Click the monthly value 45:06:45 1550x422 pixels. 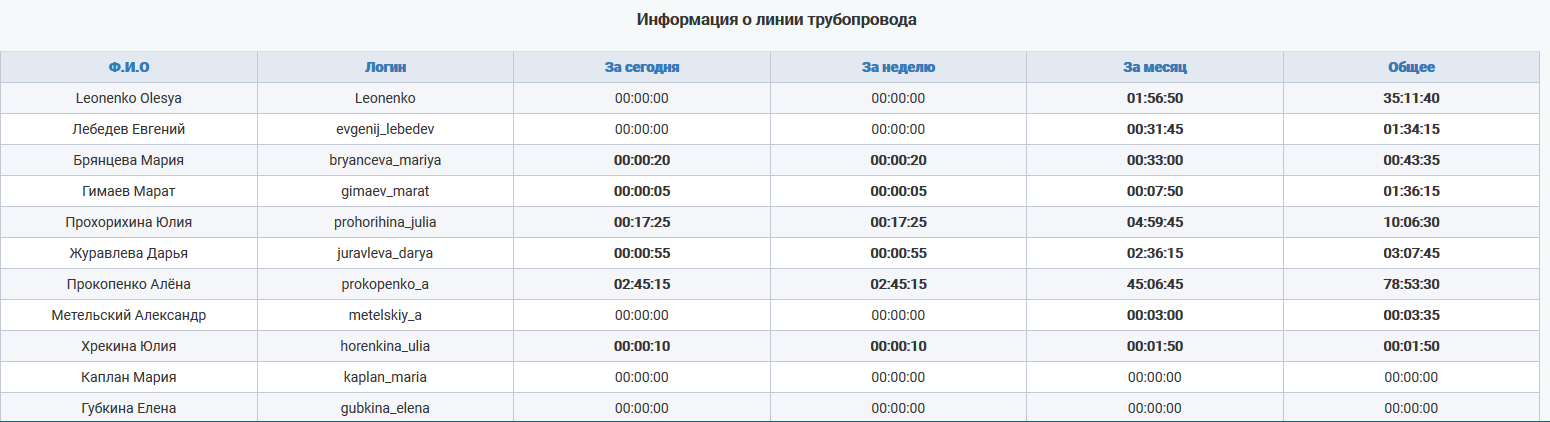tap(1155, 284)
